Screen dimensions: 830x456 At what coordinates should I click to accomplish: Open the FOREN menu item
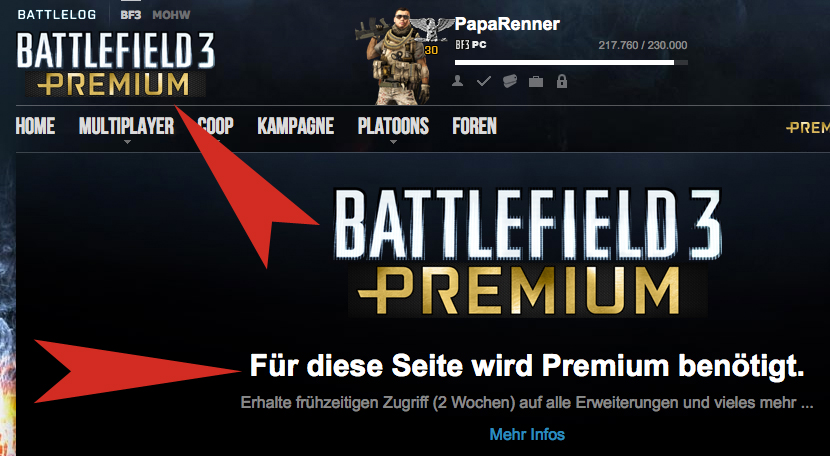474,126
